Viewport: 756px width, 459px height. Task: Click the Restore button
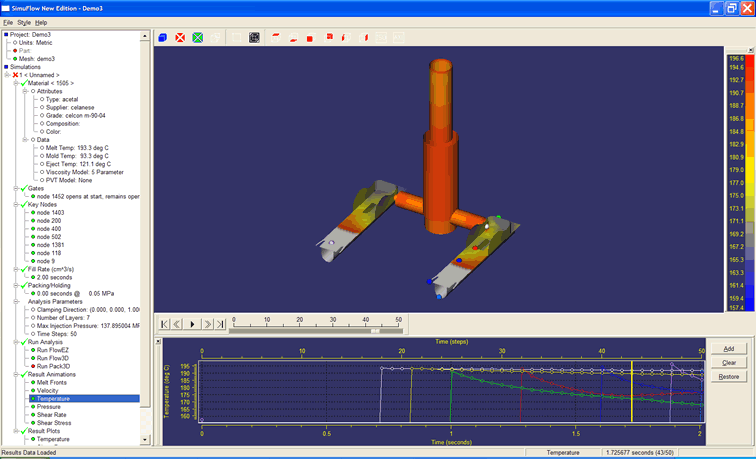(728, 376)
